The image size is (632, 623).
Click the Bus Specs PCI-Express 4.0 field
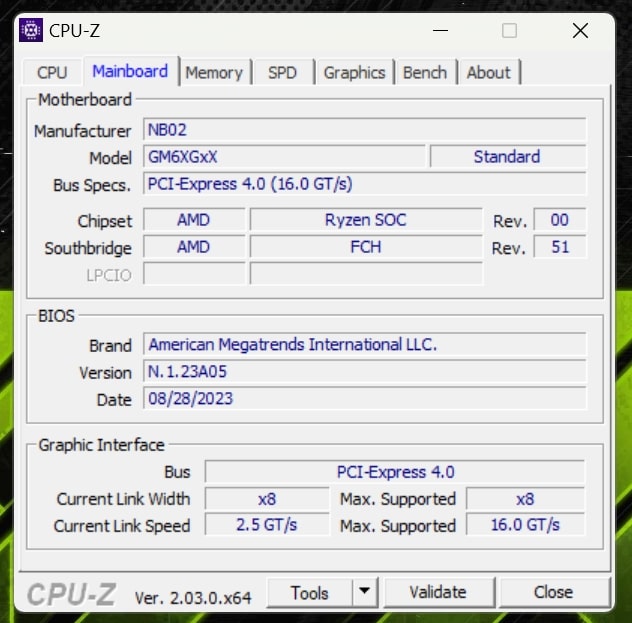coord(364,184)
